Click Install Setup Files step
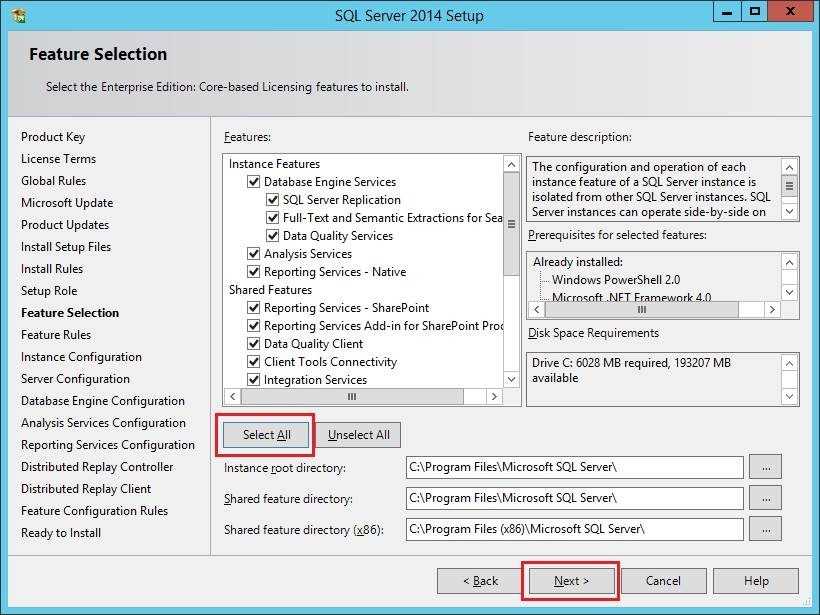Image resolution: width=820 pixels, height=615 pixels. 66,247
